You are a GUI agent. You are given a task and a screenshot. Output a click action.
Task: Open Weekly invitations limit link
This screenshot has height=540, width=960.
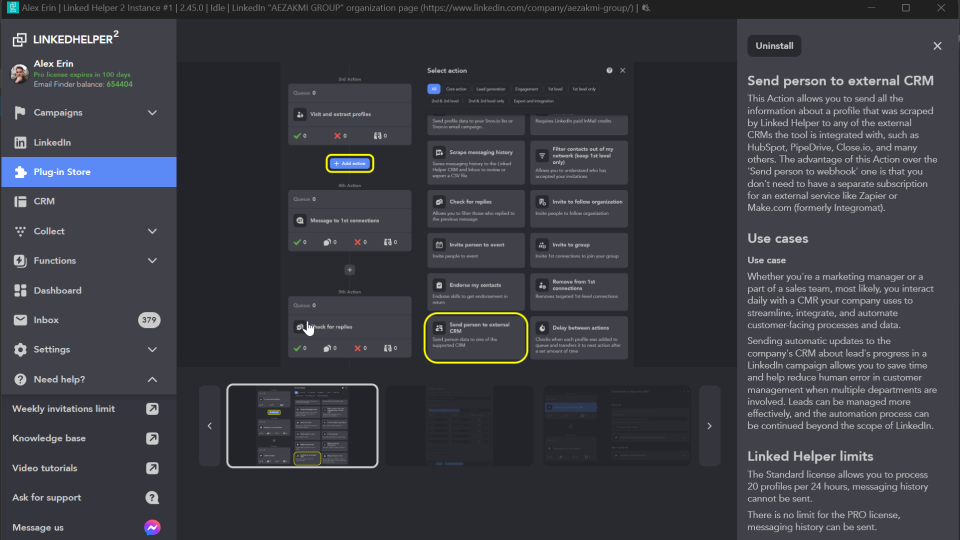coord(64,409)
